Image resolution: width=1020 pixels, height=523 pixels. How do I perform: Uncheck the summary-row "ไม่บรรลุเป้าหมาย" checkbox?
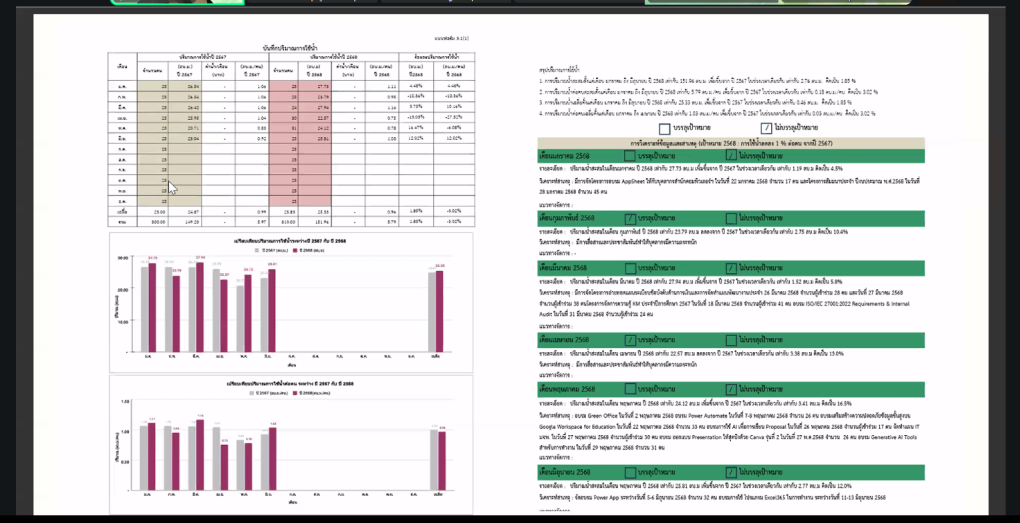point(766,129)
